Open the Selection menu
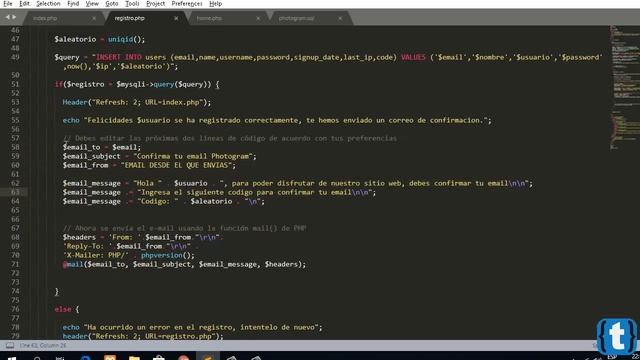 [48, 4]
